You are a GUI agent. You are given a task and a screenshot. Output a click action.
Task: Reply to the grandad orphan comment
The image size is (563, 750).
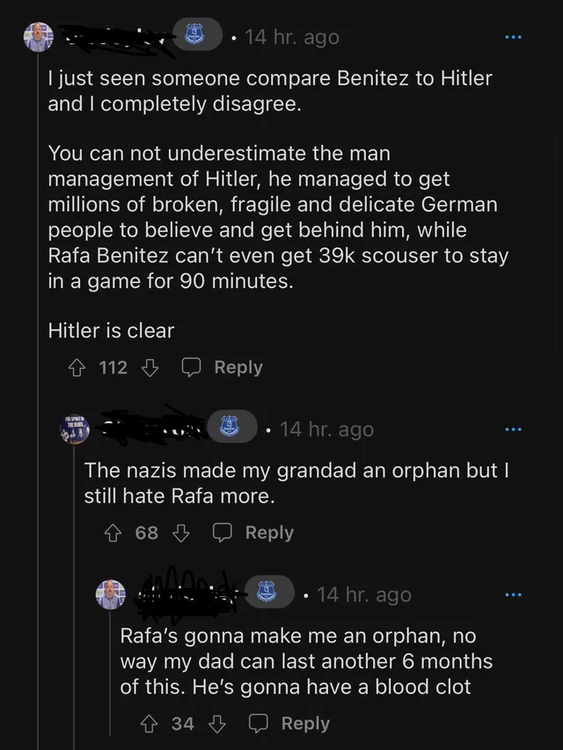click(x=254, y=533)
